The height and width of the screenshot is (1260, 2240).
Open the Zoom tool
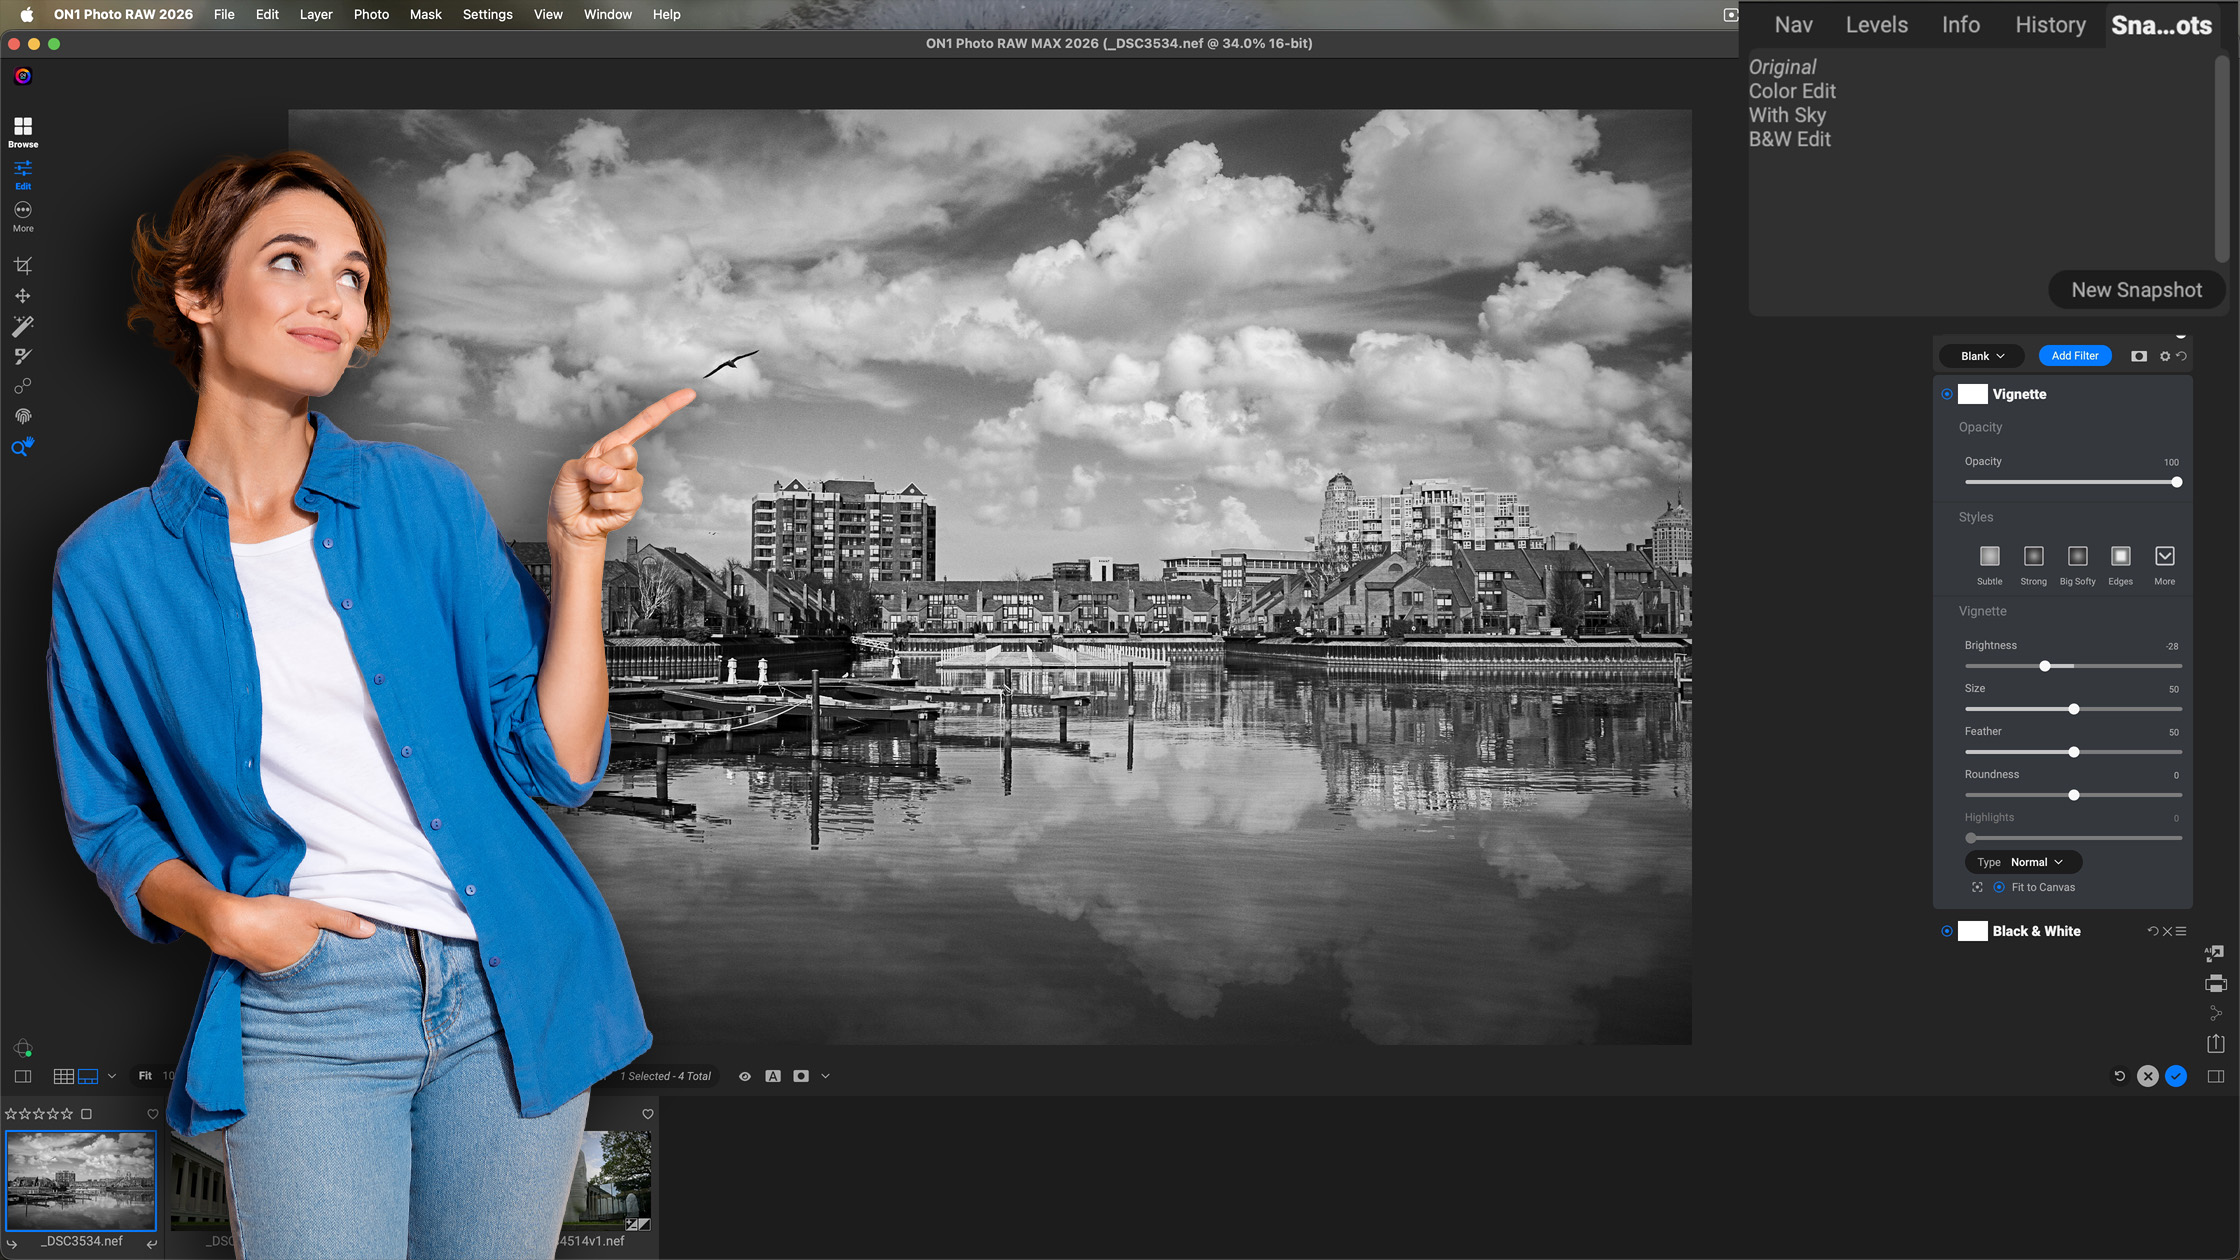pyautogui.click(x=22, y=447)
